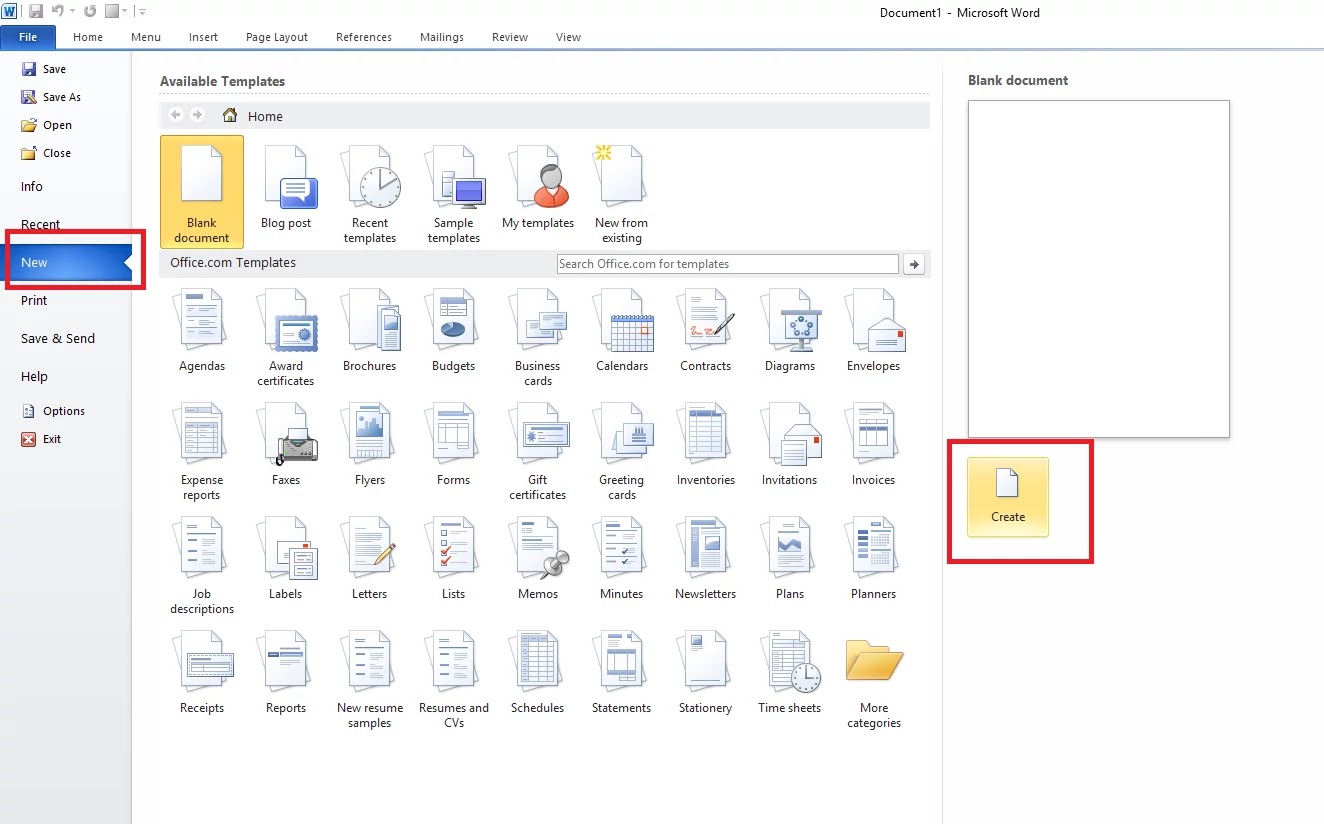This screenshot has height=824, width=1324.
Task: Switch to the Page Layout tab
Action: [277, 37]
